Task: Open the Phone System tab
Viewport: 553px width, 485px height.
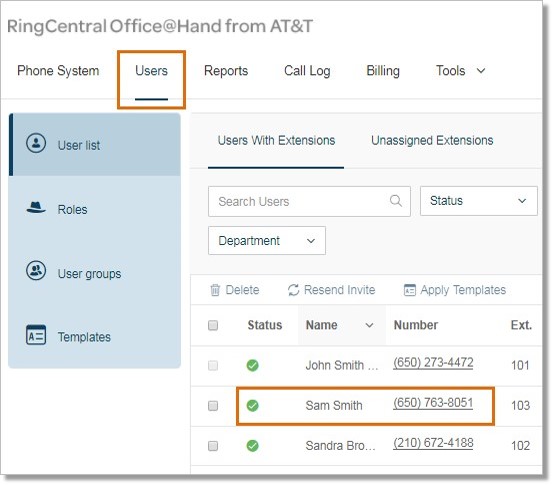Action: pos(58,71)
